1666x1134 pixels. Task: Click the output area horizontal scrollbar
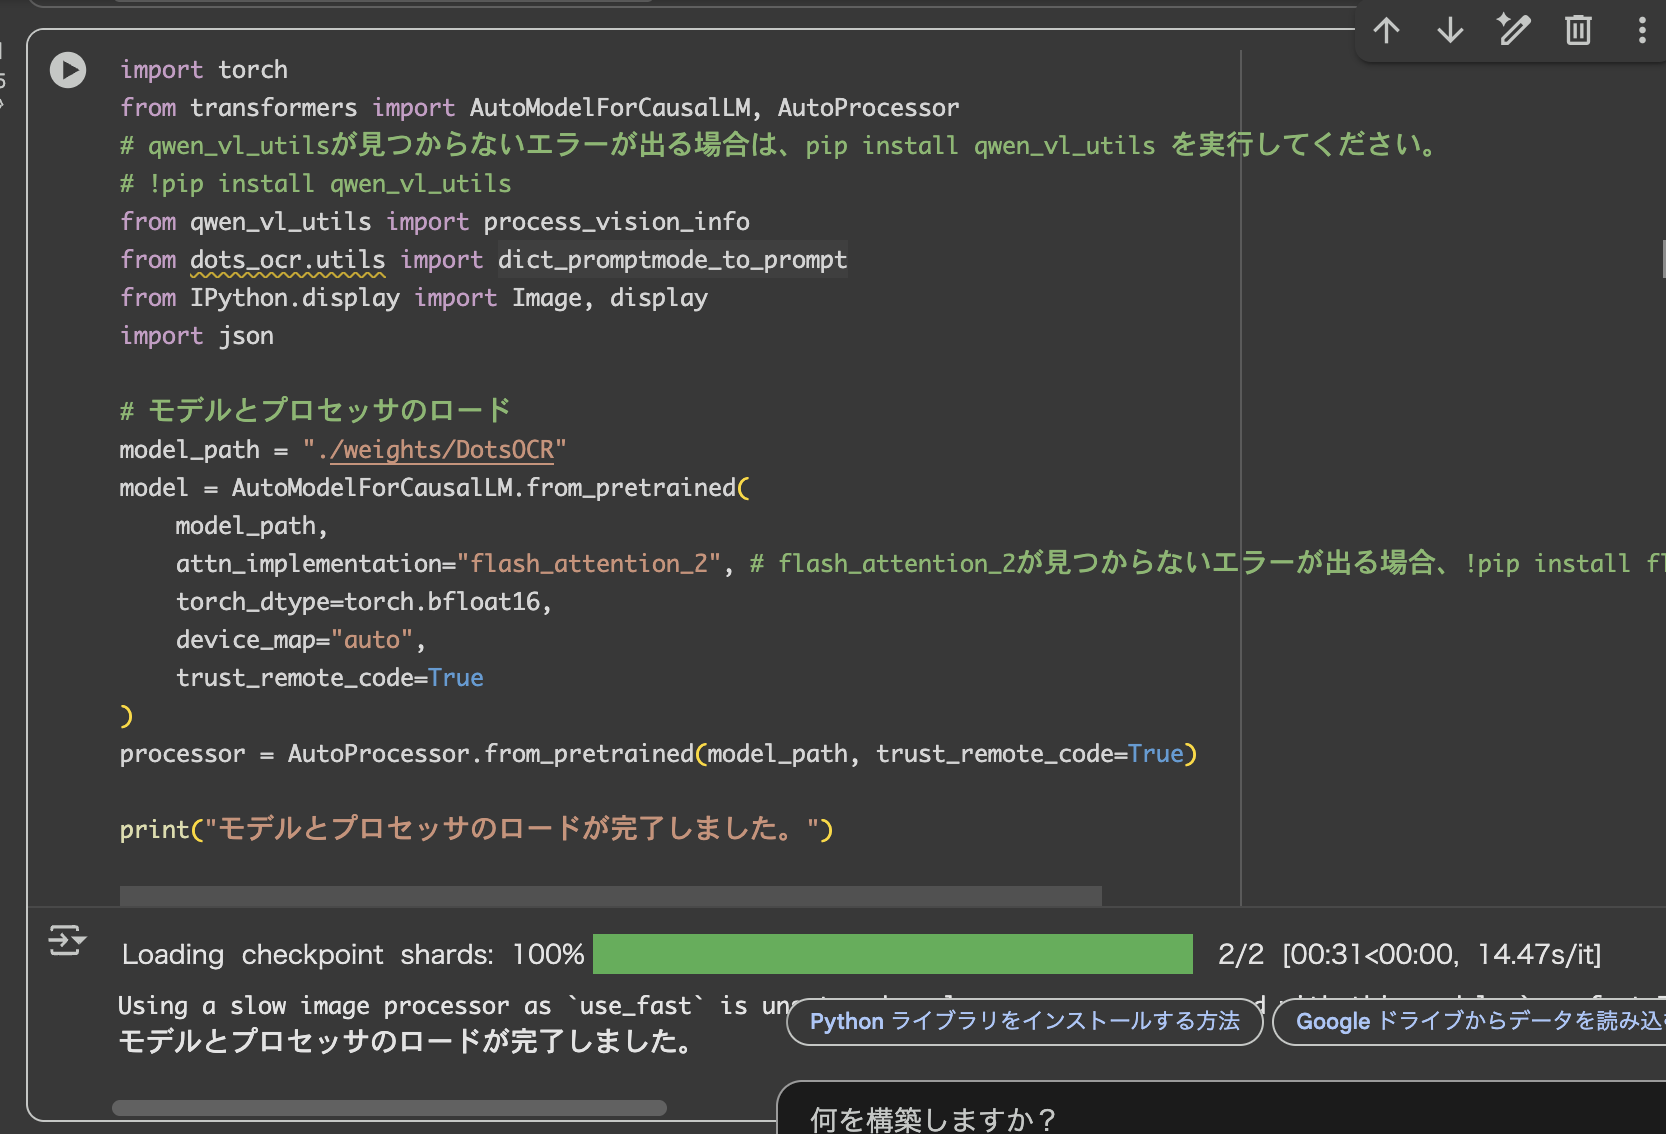click(x=389, y=1108)
